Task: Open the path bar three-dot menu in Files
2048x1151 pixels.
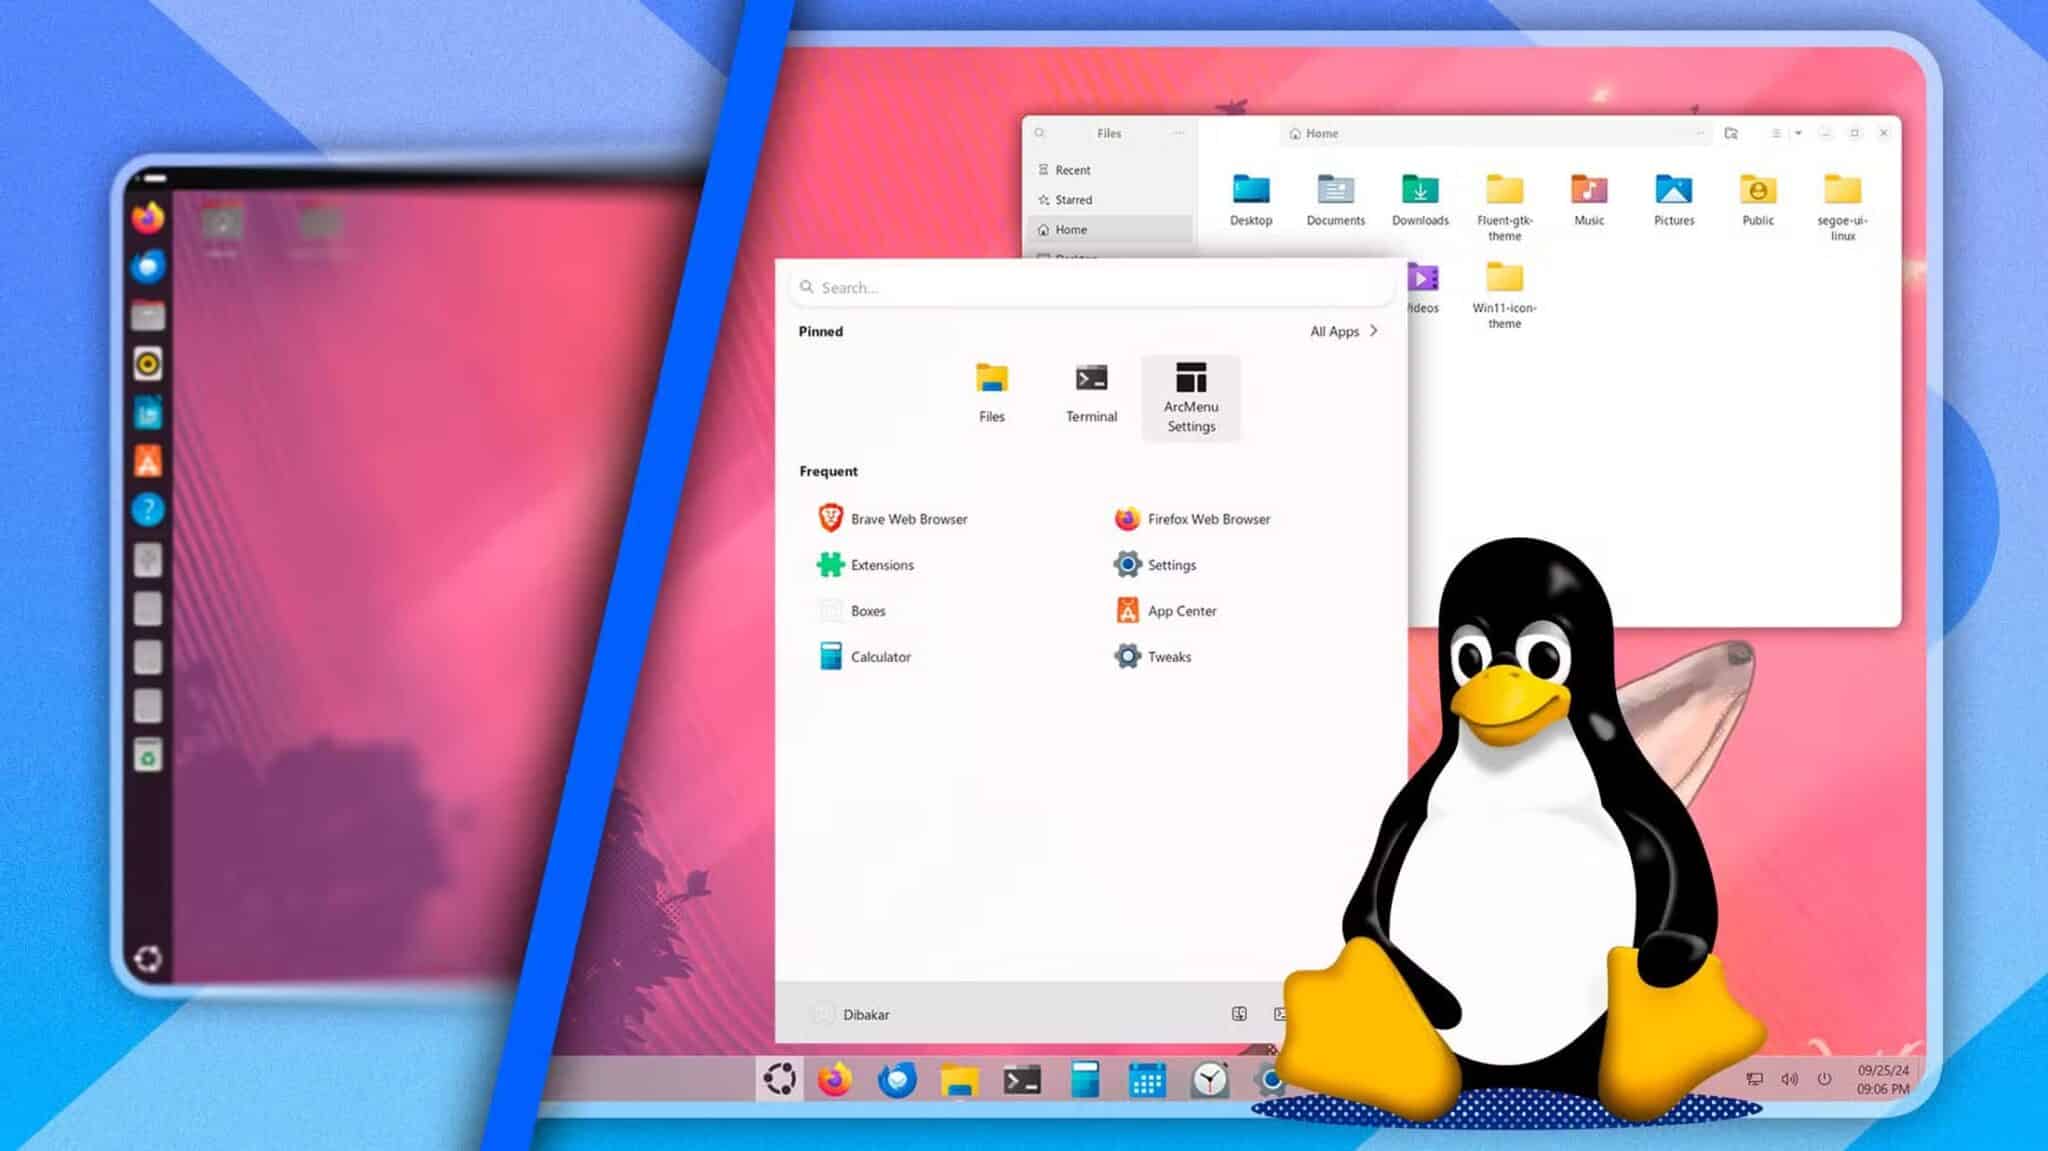Action: [1699, 133]
